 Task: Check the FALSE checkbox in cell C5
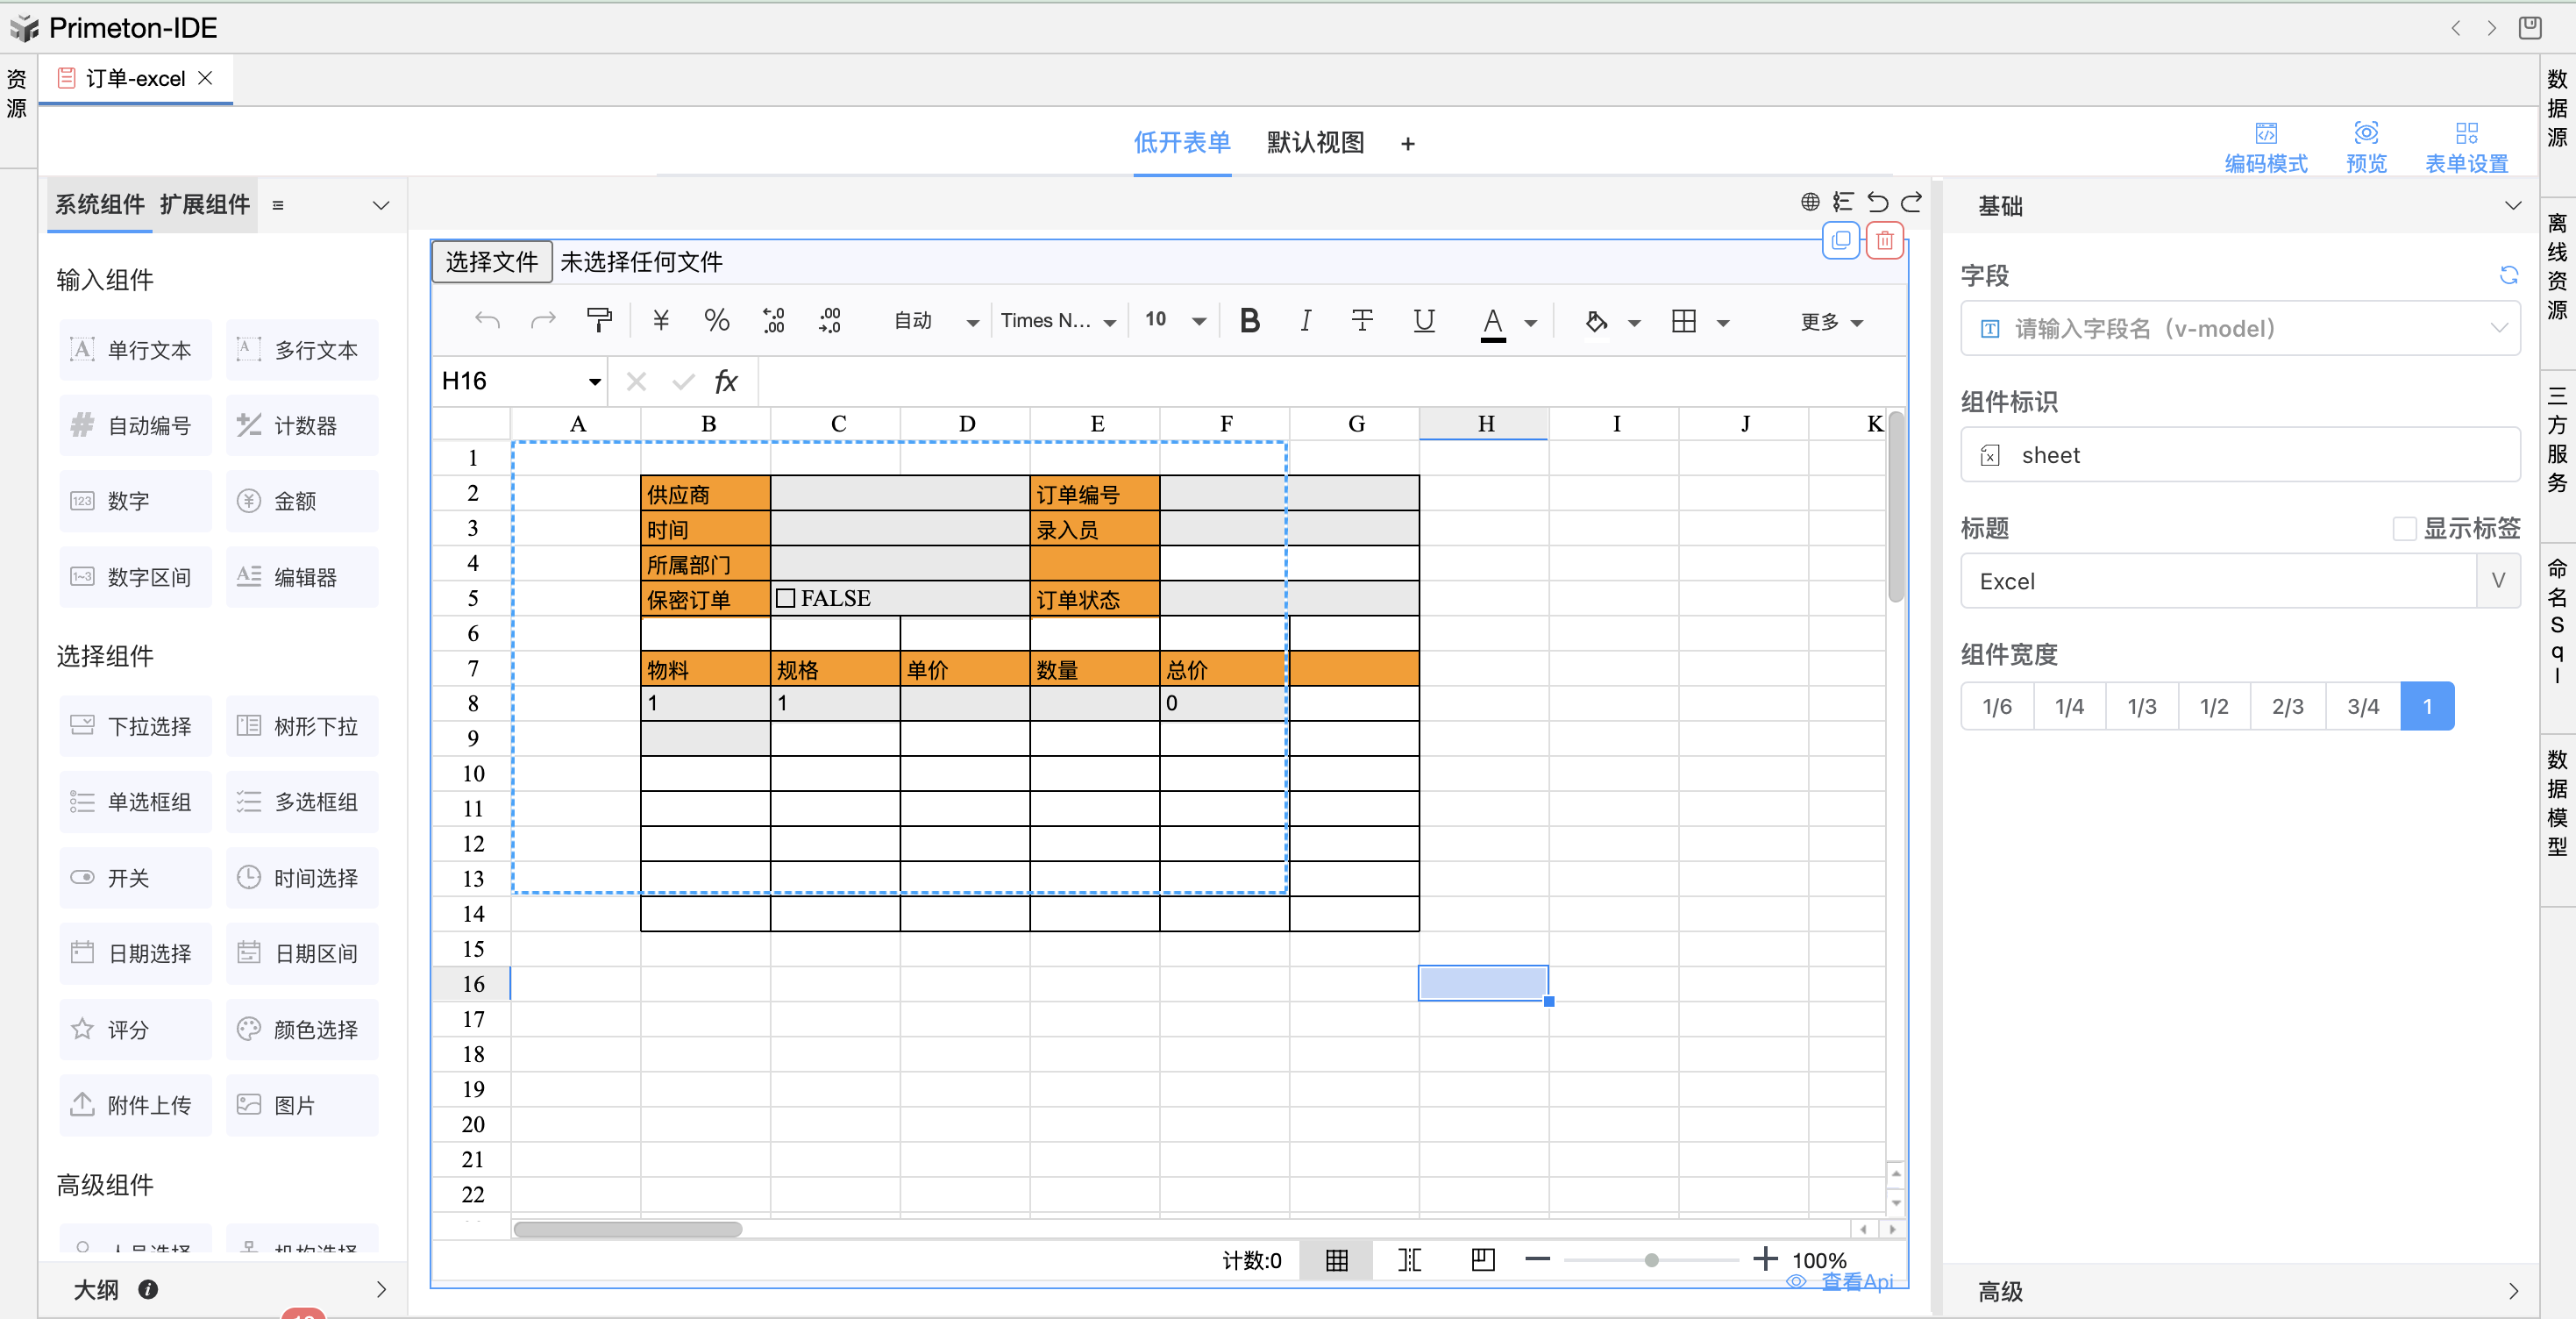(786, 598)
